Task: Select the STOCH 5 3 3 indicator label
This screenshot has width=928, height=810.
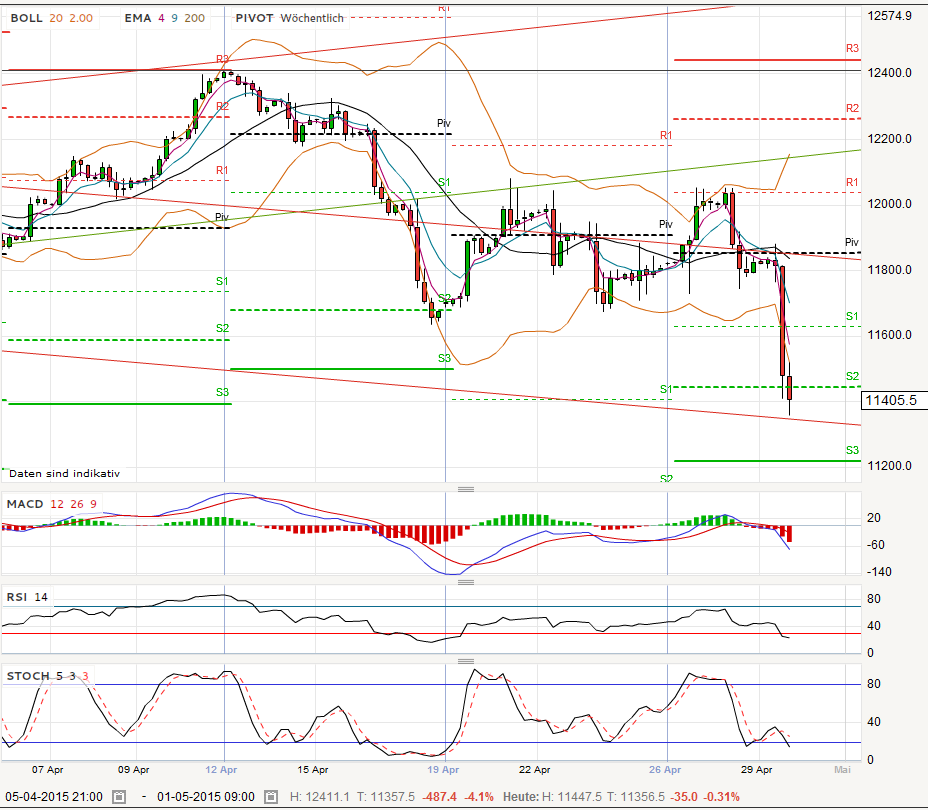Action: point(47,676)
